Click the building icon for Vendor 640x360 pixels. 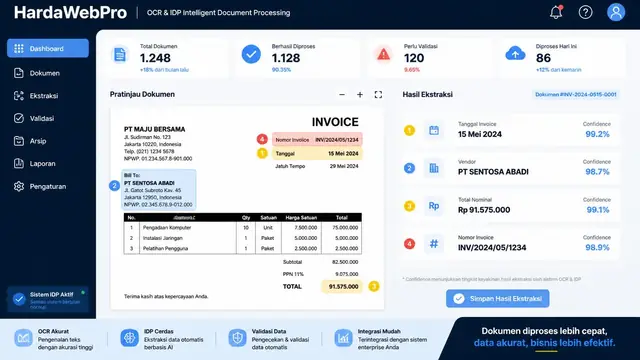coord(434,168)
